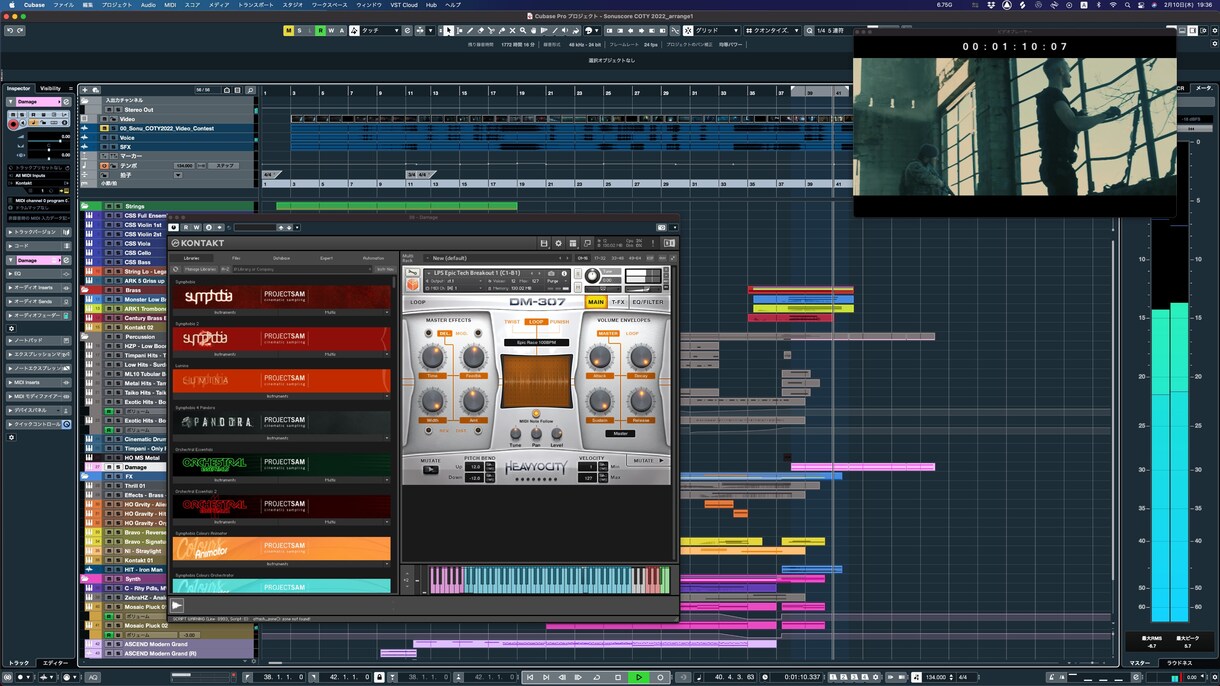Open the プロジェクト menu
Viewport: 1220px width, 686px height.
(117, 5)
